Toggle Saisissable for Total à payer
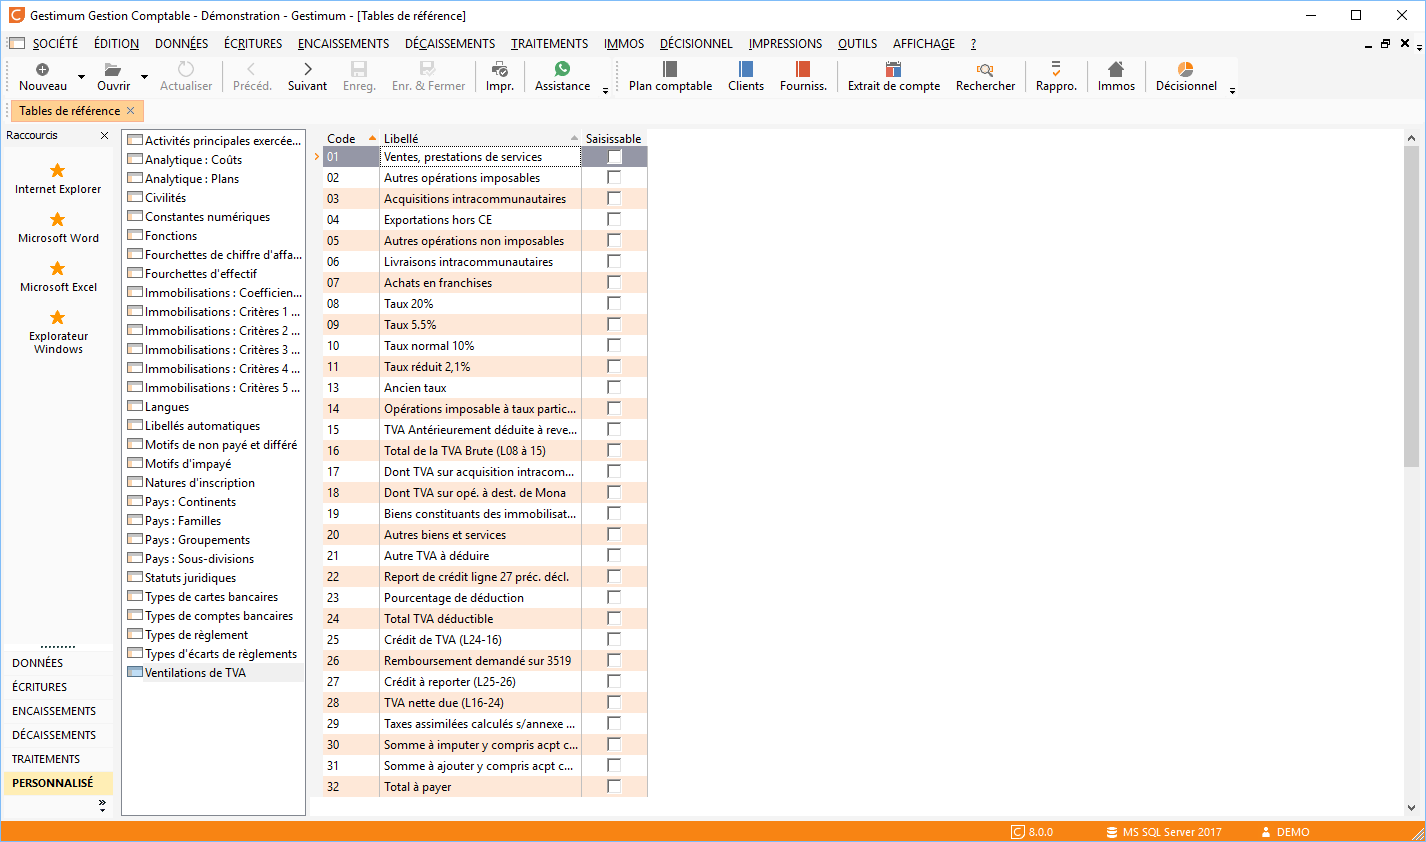 [x=614, y=787]
